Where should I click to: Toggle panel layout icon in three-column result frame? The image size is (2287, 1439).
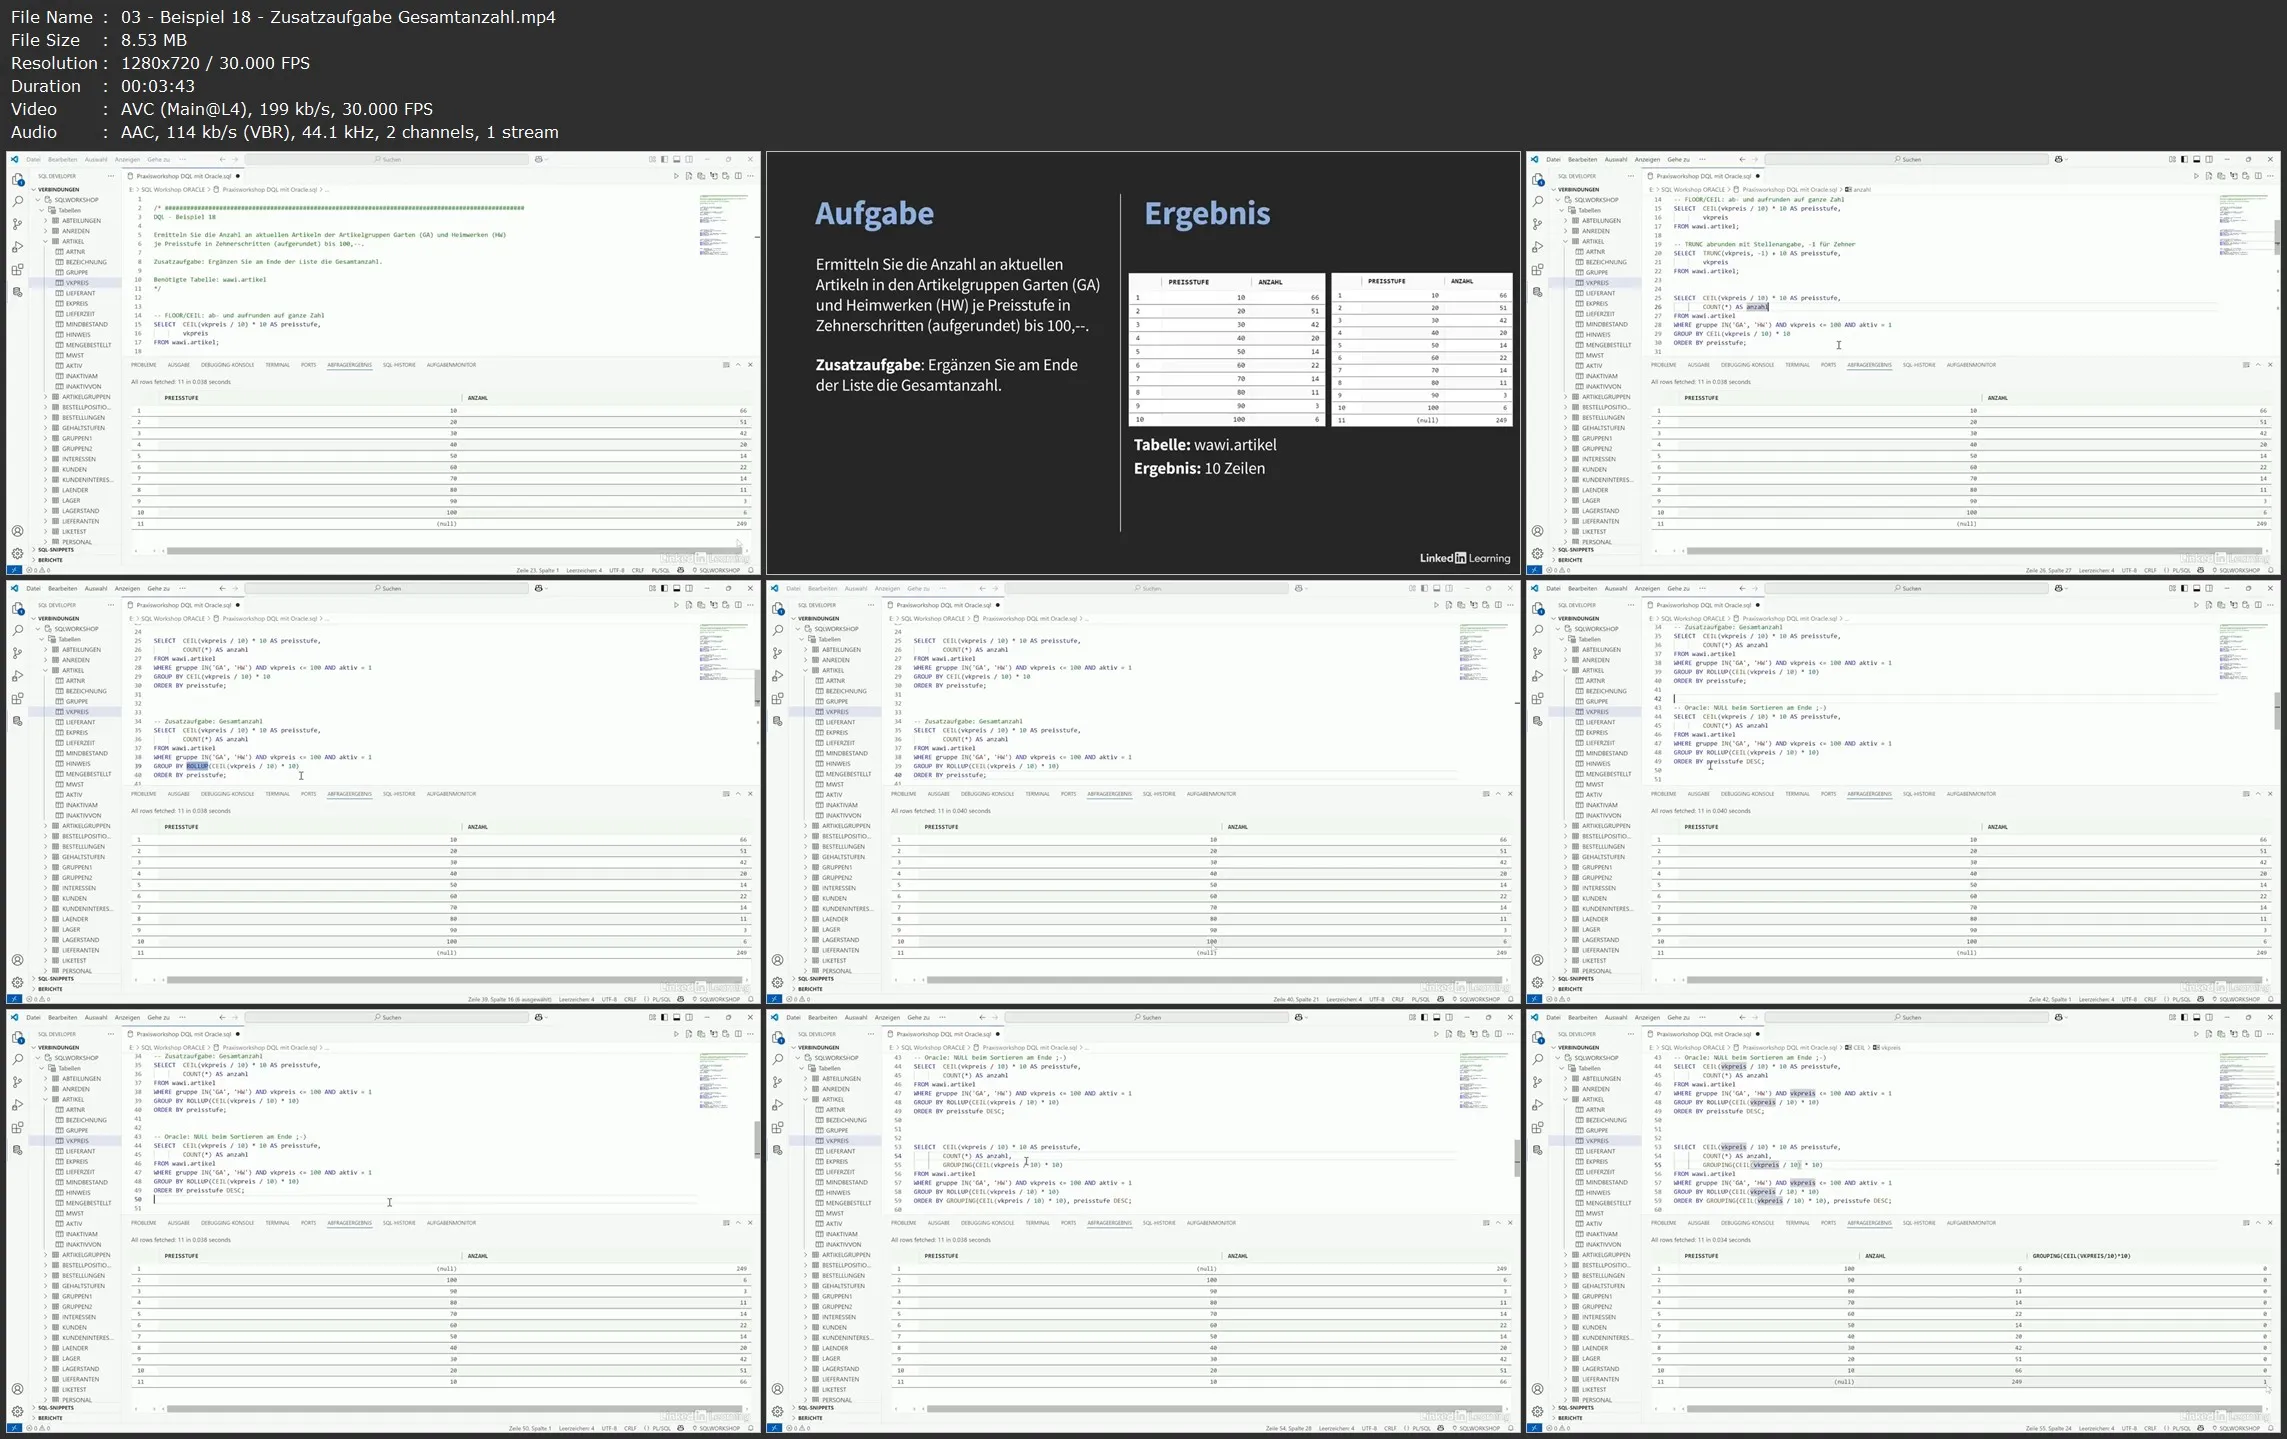point(2197,1017)
